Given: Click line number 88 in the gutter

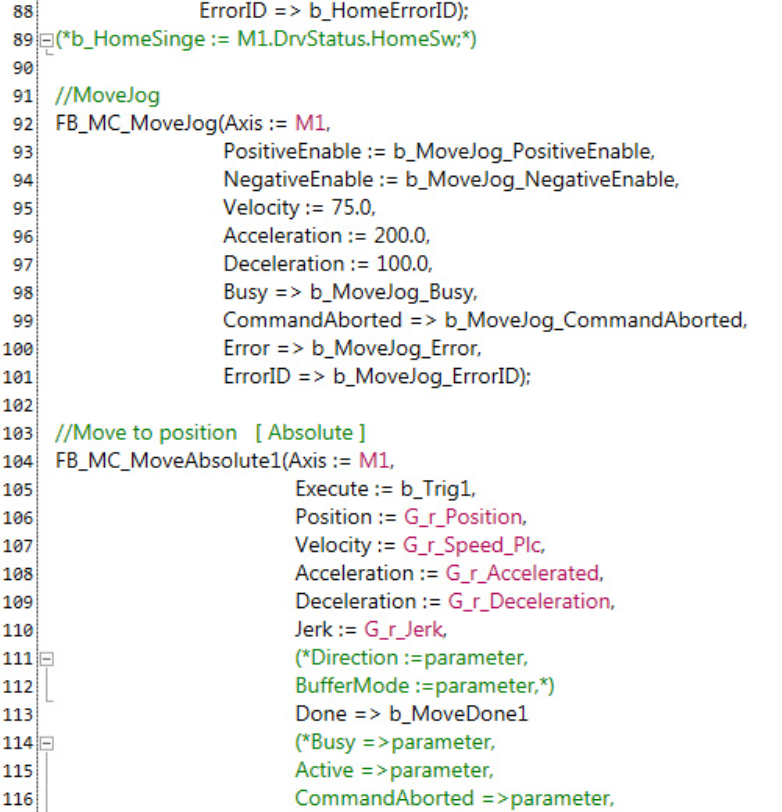Looking at the screenshot, I should 22,11.
